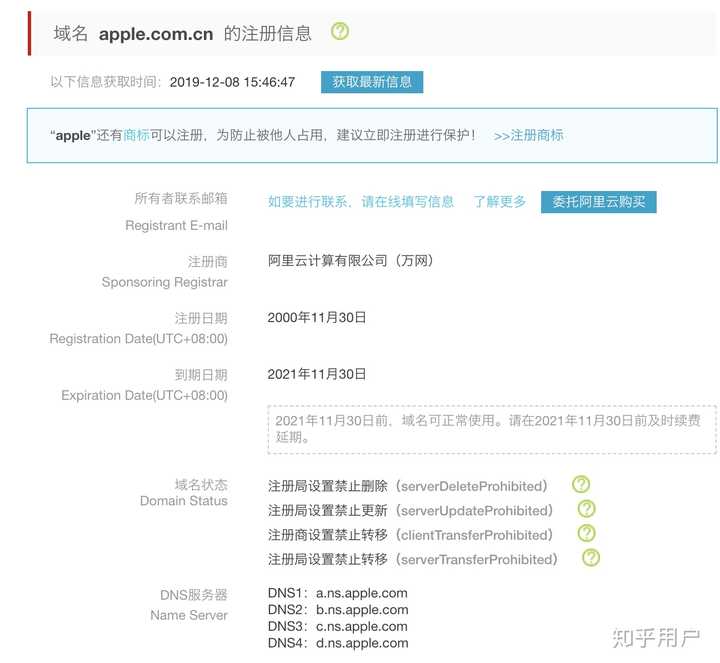720x663 pixels.
Task: Click help icon for serverTransferProhibited status
Action: click(591, 557)
